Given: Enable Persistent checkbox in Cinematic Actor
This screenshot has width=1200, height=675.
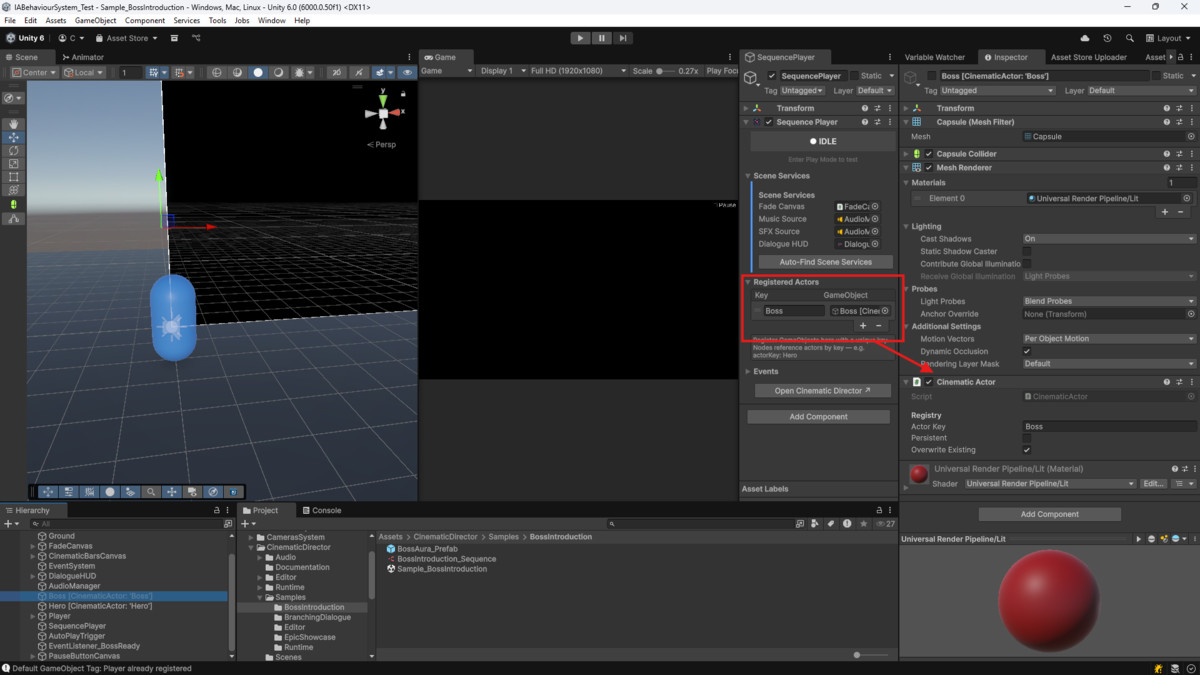Looking at the screenshot, I should click(1027, 438).
